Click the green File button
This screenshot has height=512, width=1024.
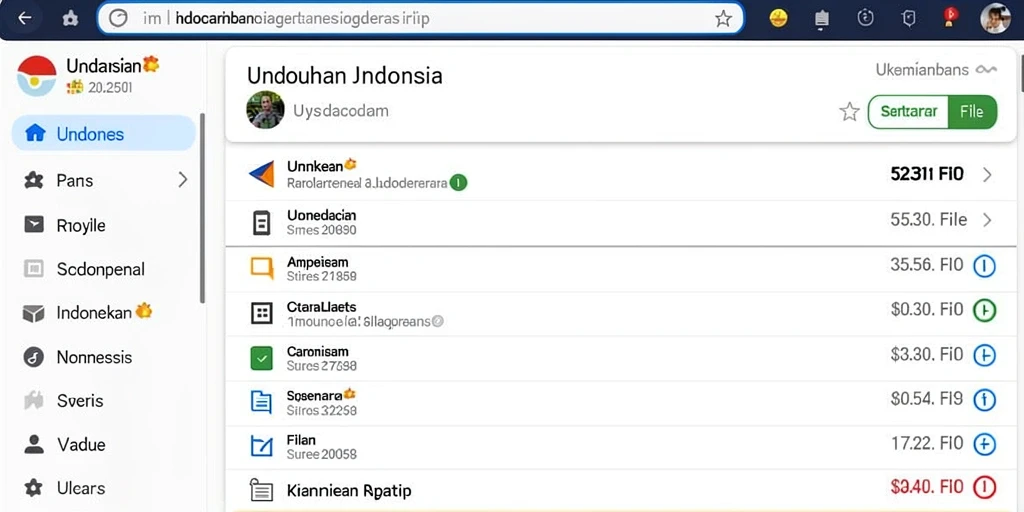pos(972,112)
